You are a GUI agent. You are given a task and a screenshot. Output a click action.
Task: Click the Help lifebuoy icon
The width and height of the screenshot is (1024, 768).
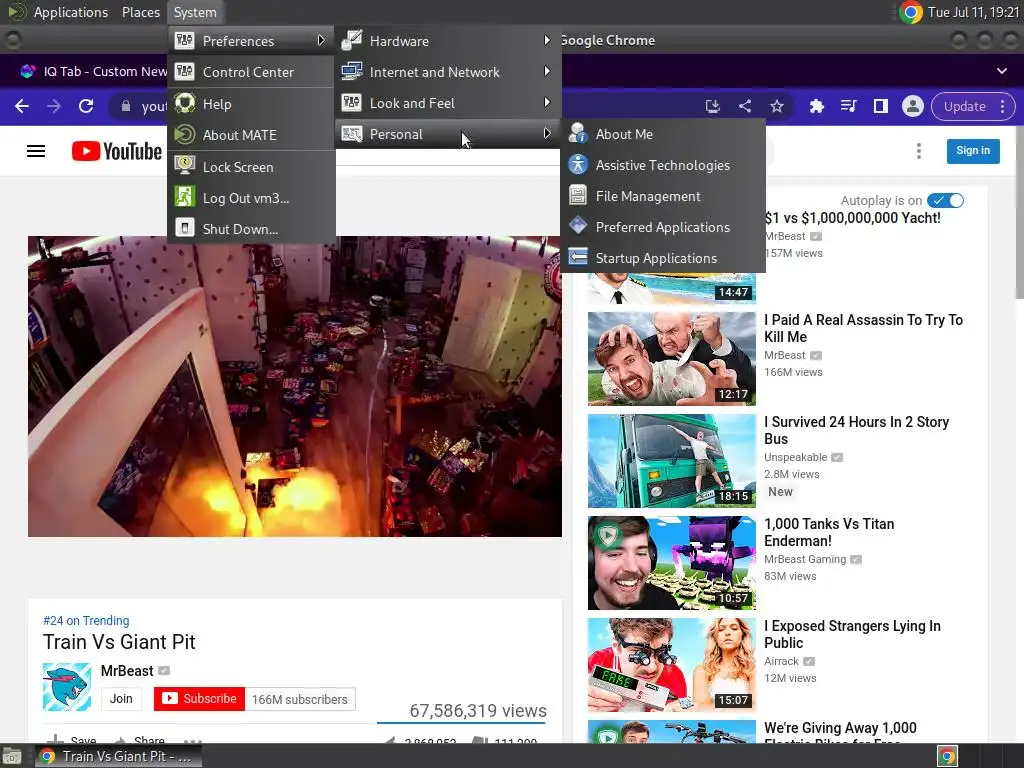tap(185, 103)
